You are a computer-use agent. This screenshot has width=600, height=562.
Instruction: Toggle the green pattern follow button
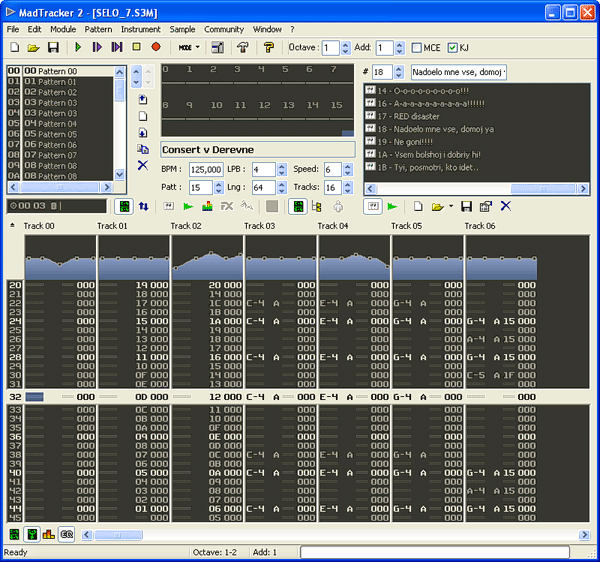125,206
